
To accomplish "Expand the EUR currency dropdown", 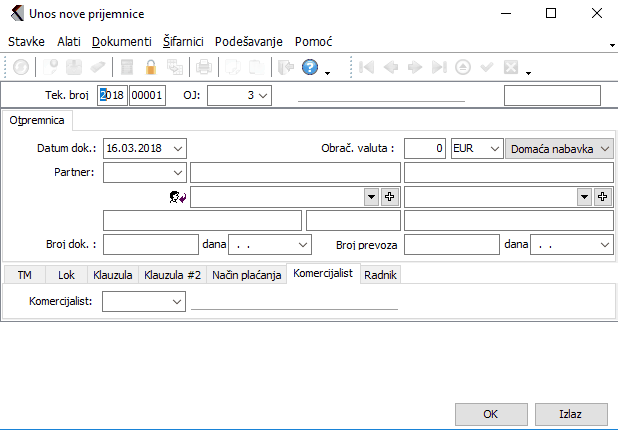I will click(x=491, y=148).
